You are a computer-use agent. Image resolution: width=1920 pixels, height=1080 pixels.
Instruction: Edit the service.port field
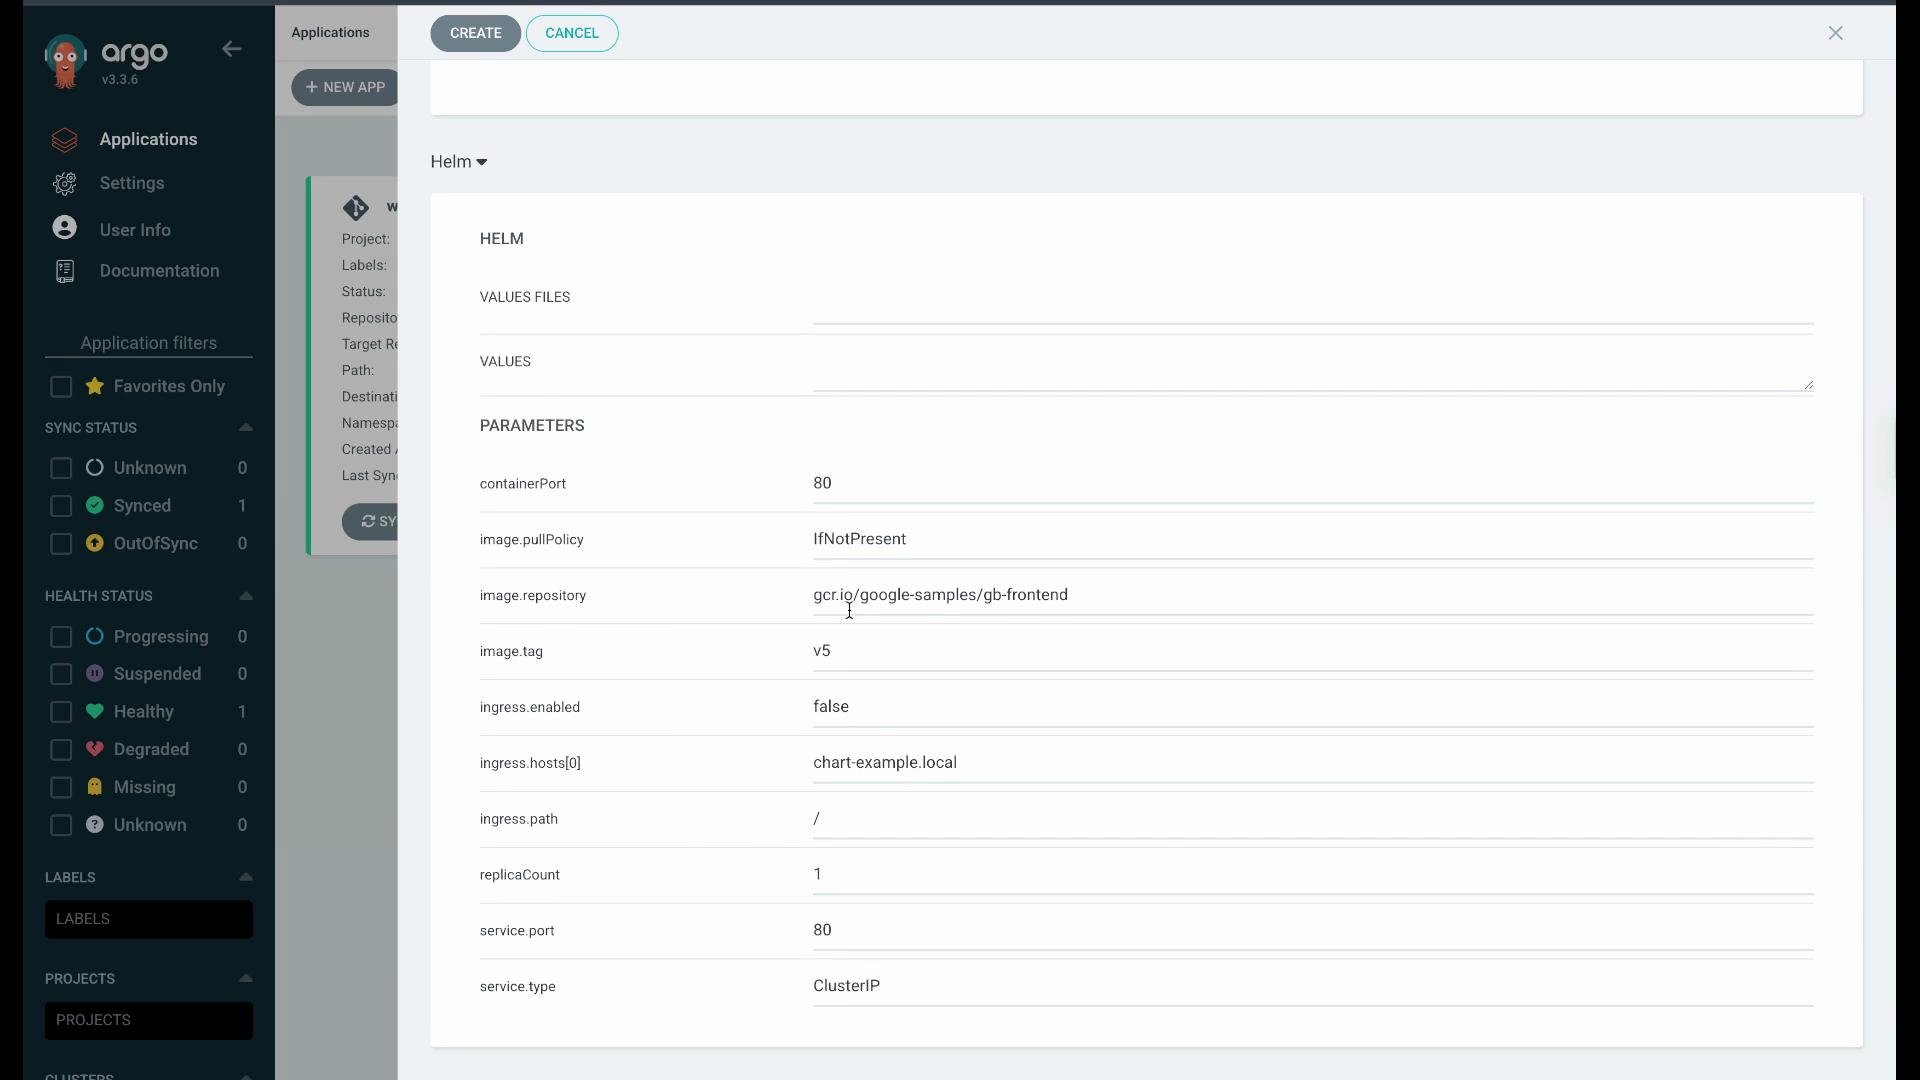[x=1313, y=932]
